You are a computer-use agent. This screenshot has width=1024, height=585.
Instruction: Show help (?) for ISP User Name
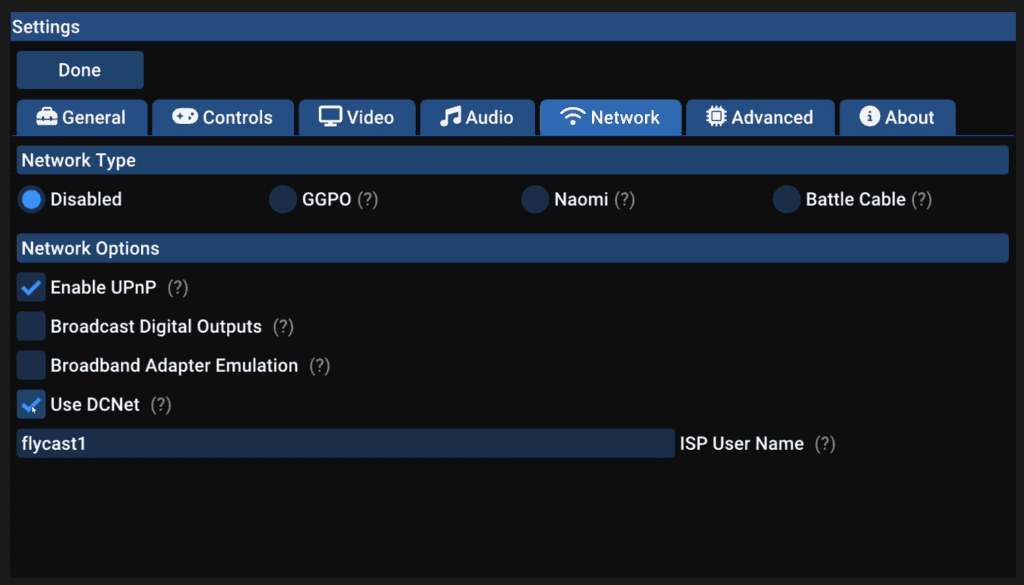point(825,444)
